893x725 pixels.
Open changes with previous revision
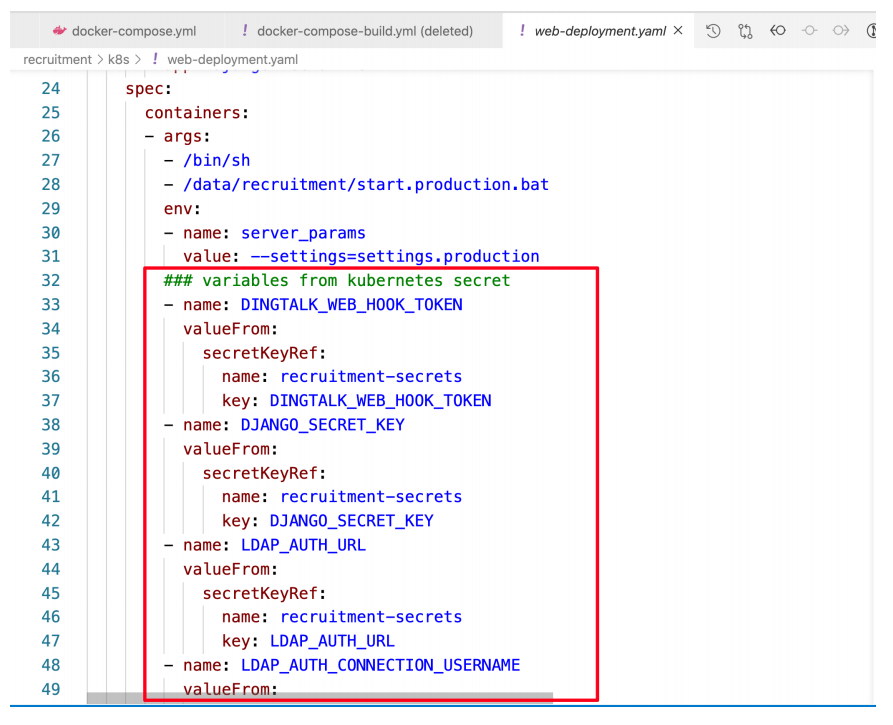point(776,31)
